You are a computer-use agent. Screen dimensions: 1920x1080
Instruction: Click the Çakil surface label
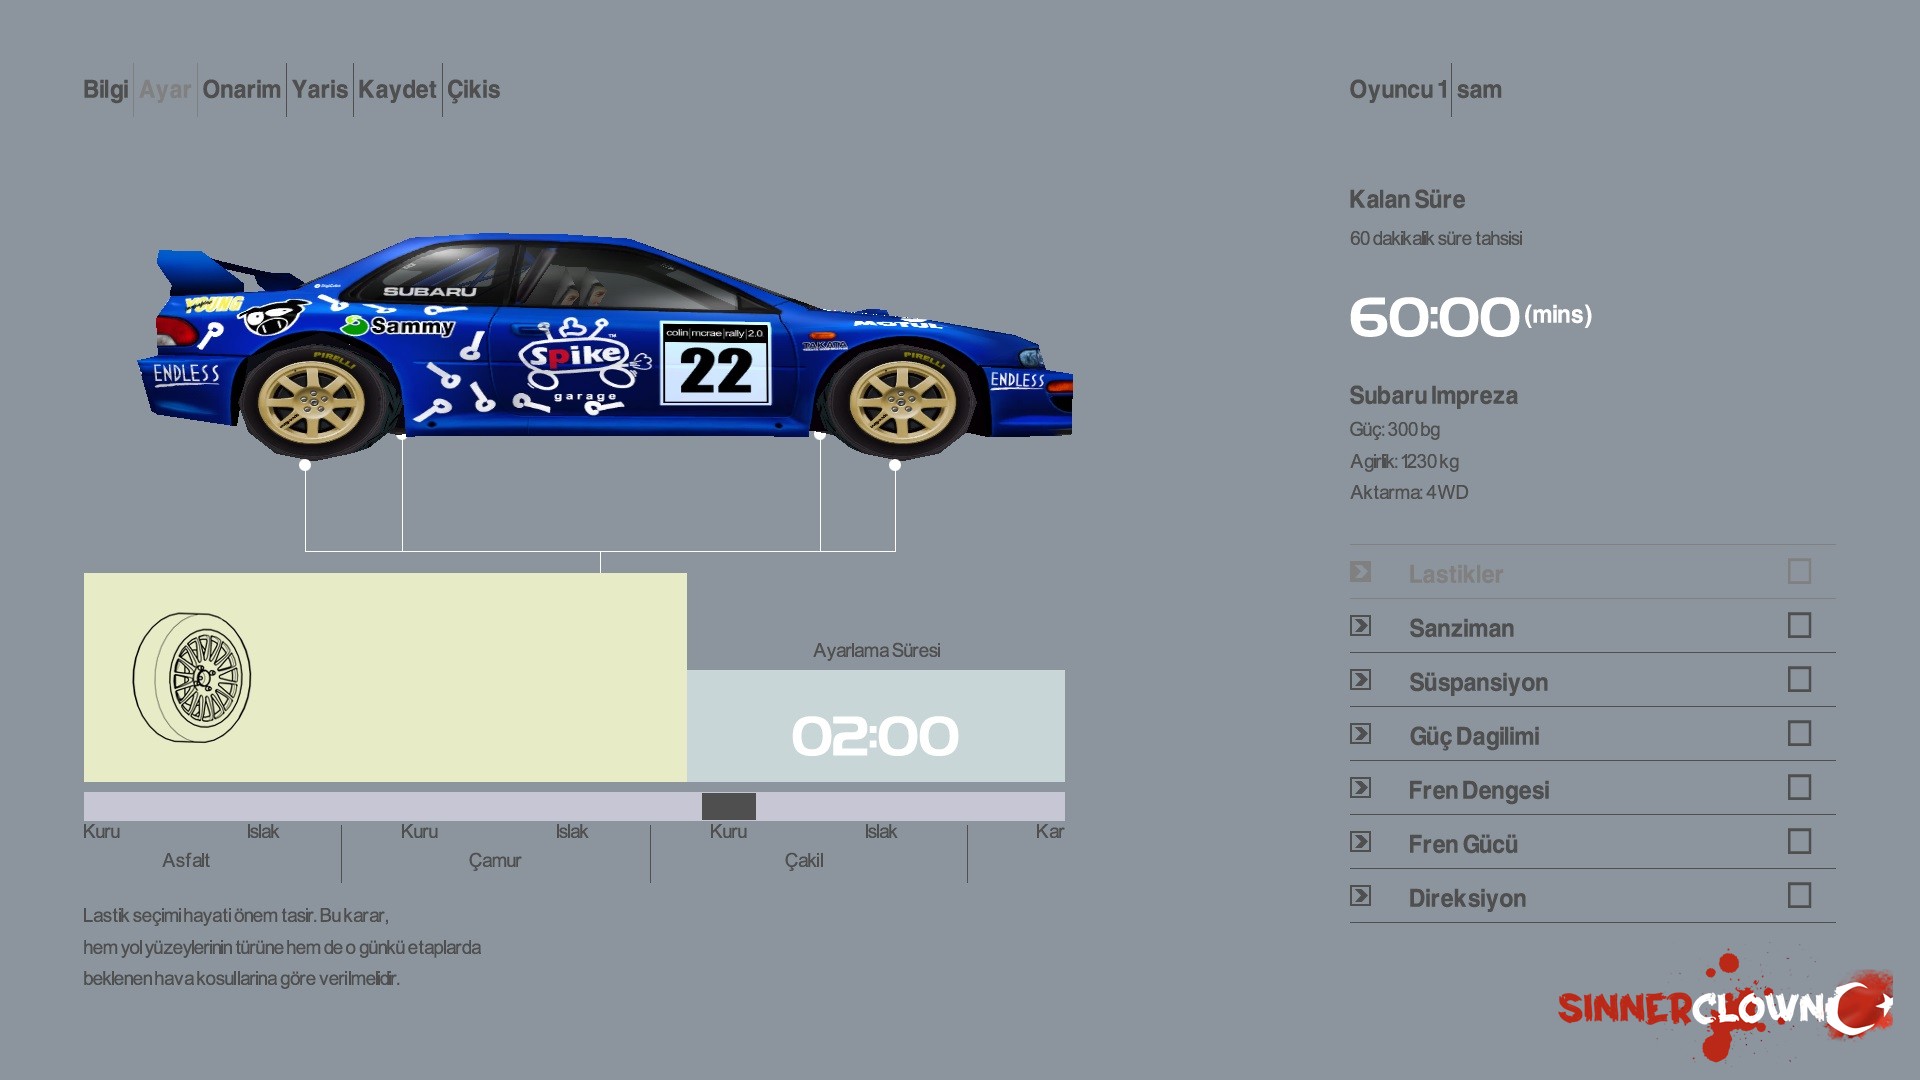pos(804,861)
